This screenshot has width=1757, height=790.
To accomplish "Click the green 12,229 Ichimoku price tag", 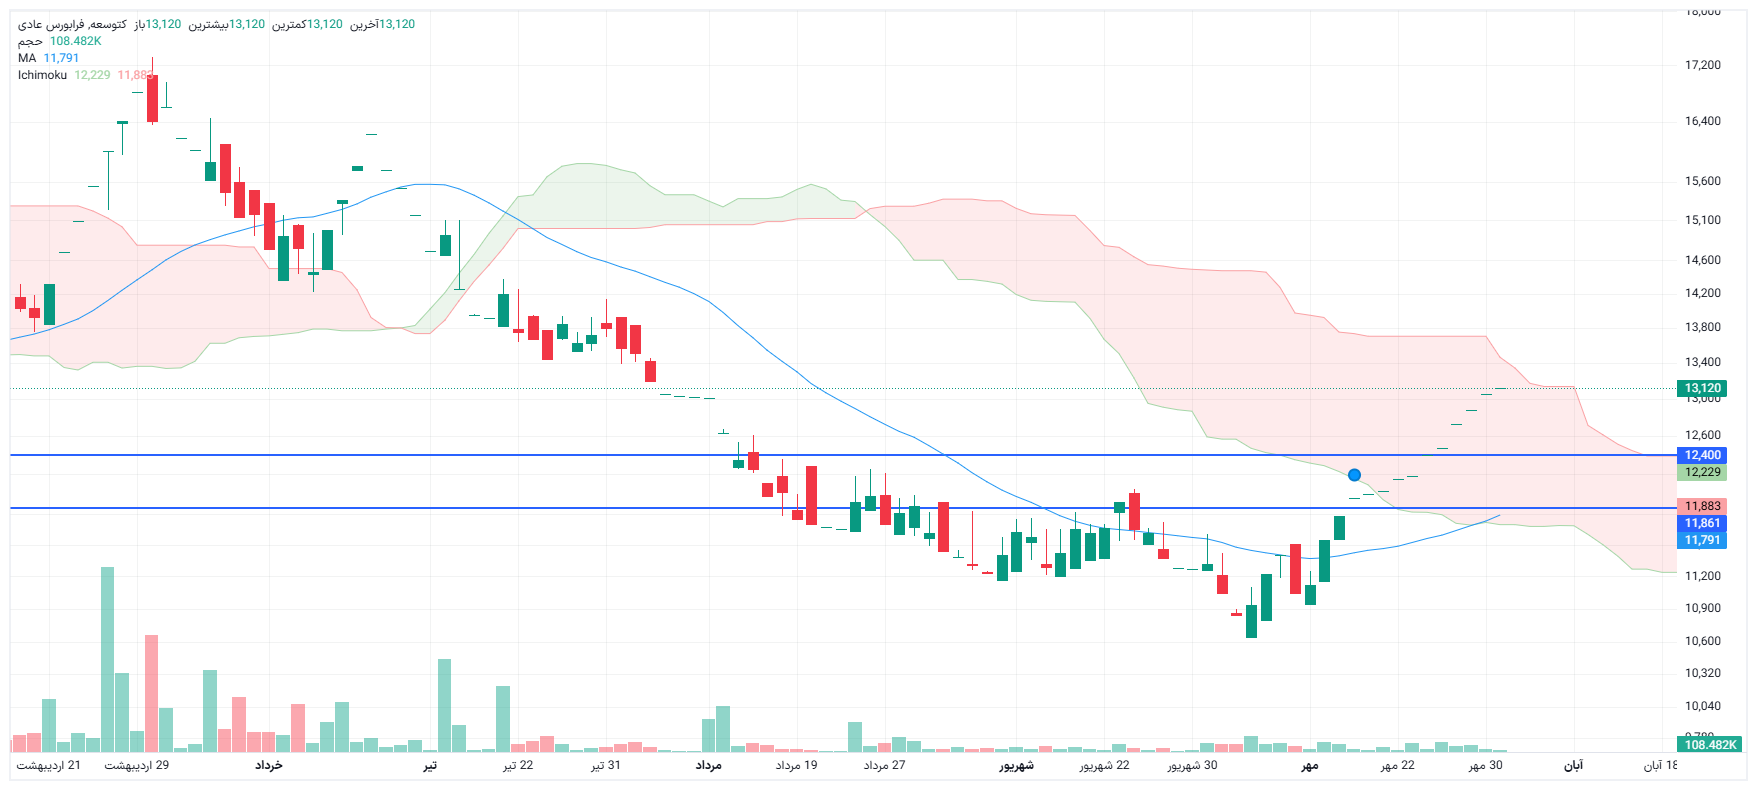I will (x=1702, y=472).
